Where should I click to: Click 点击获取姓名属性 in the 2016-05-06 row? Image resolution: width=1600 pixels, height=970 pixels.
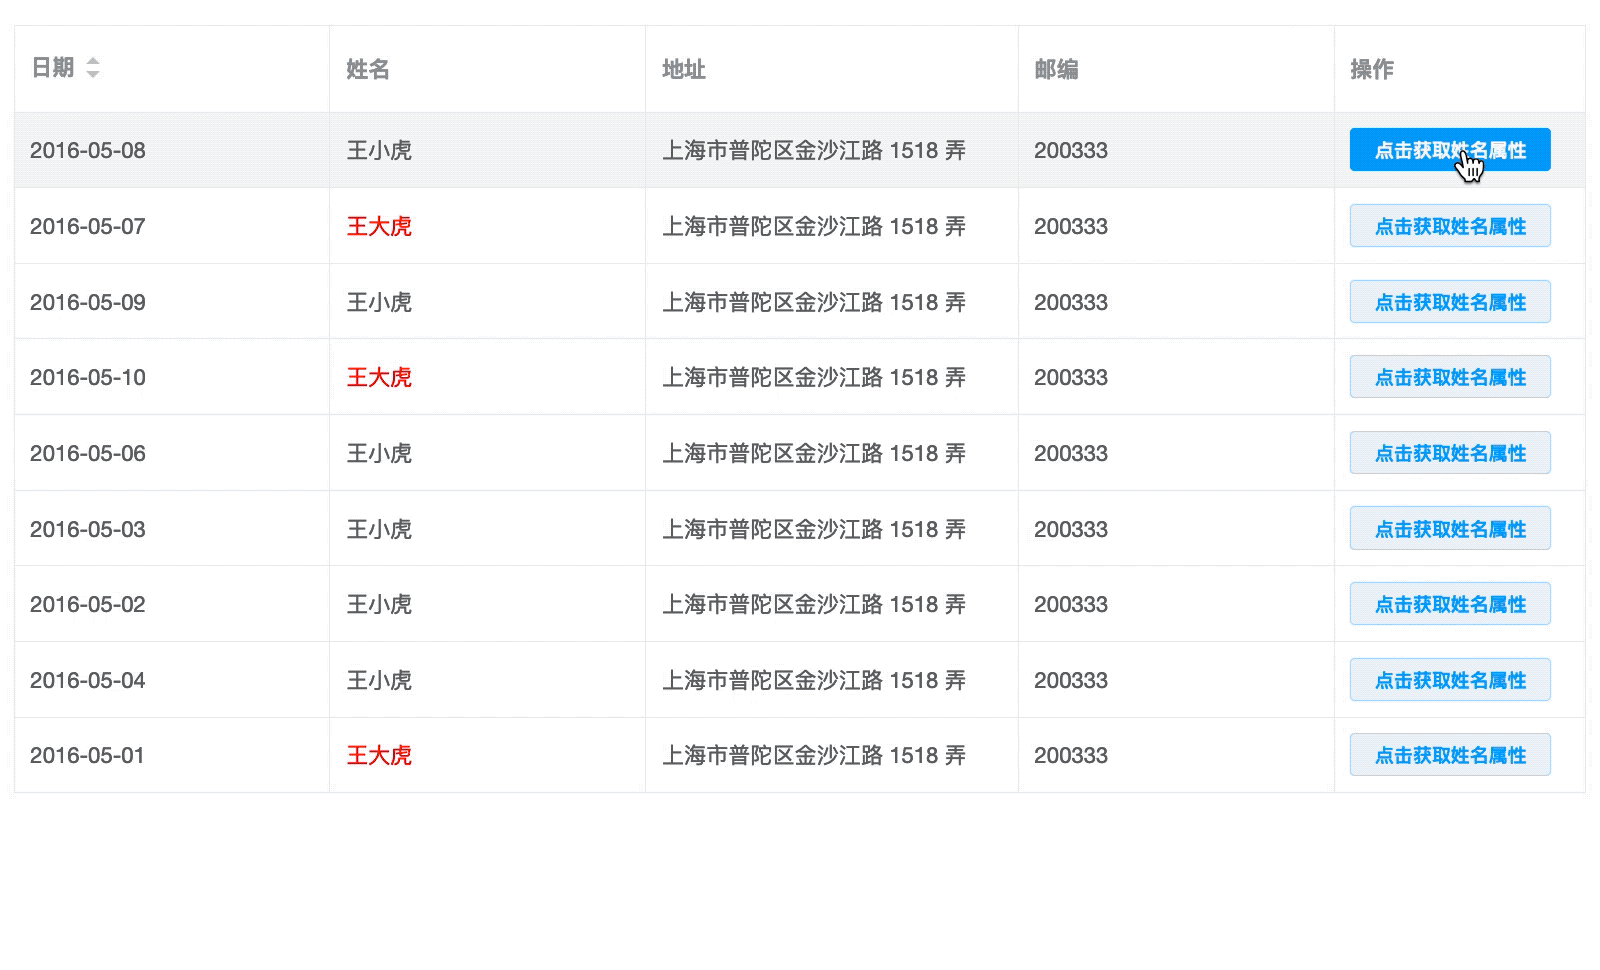pos(1450,453)
